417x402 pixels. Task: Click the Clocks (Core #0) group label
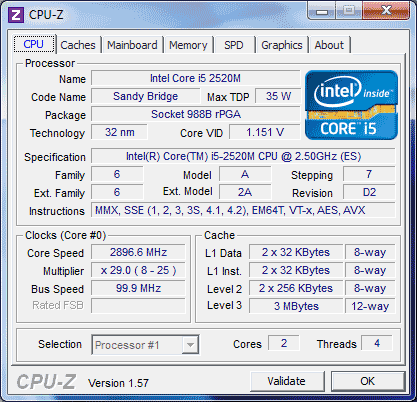point(65,235)
